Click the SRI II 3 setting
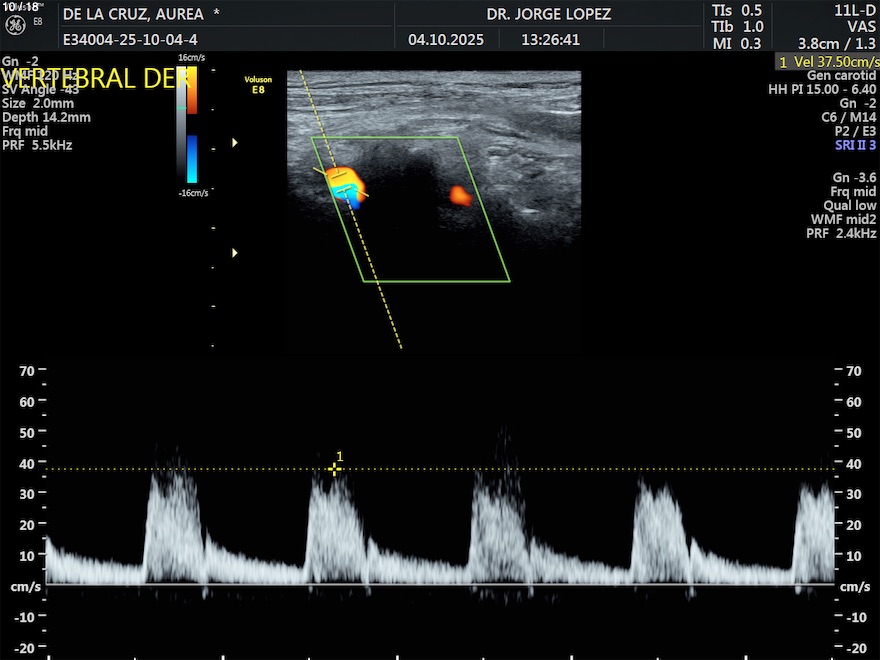Viewport: 880px width, 660px height. [x=855, y=145]
